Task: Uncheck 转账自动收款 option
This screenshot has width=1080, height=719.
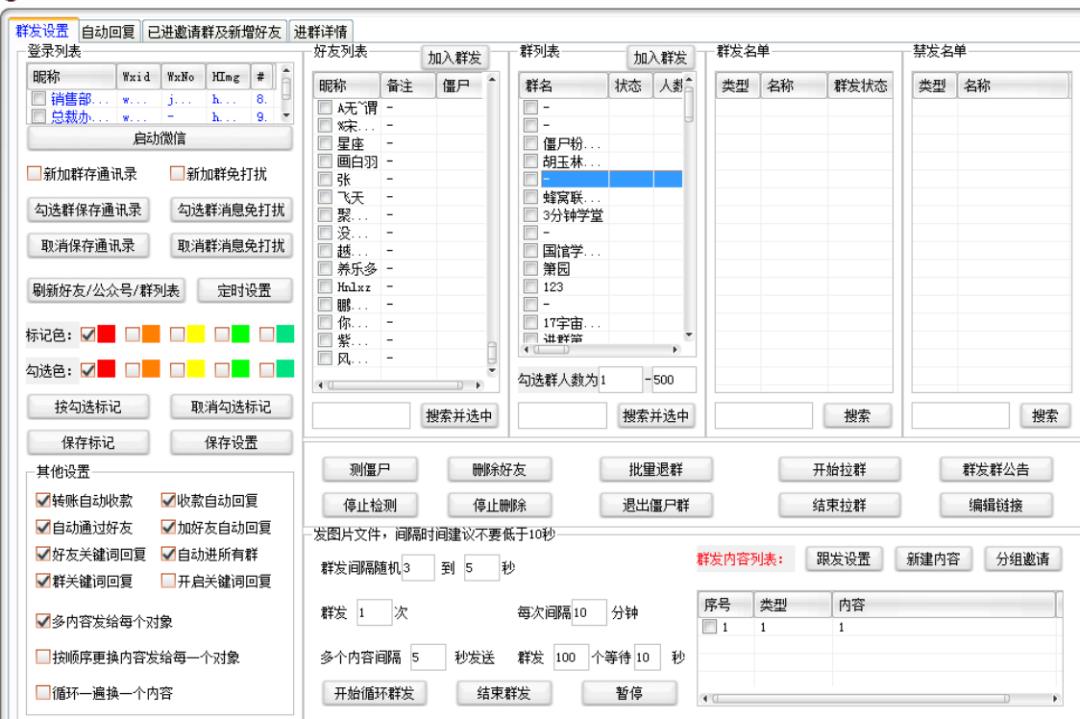Action: pos(42,500)
